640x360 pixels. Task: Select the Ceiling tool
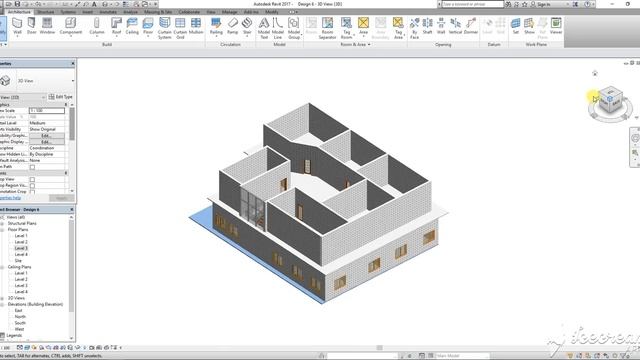coord(132,26)
